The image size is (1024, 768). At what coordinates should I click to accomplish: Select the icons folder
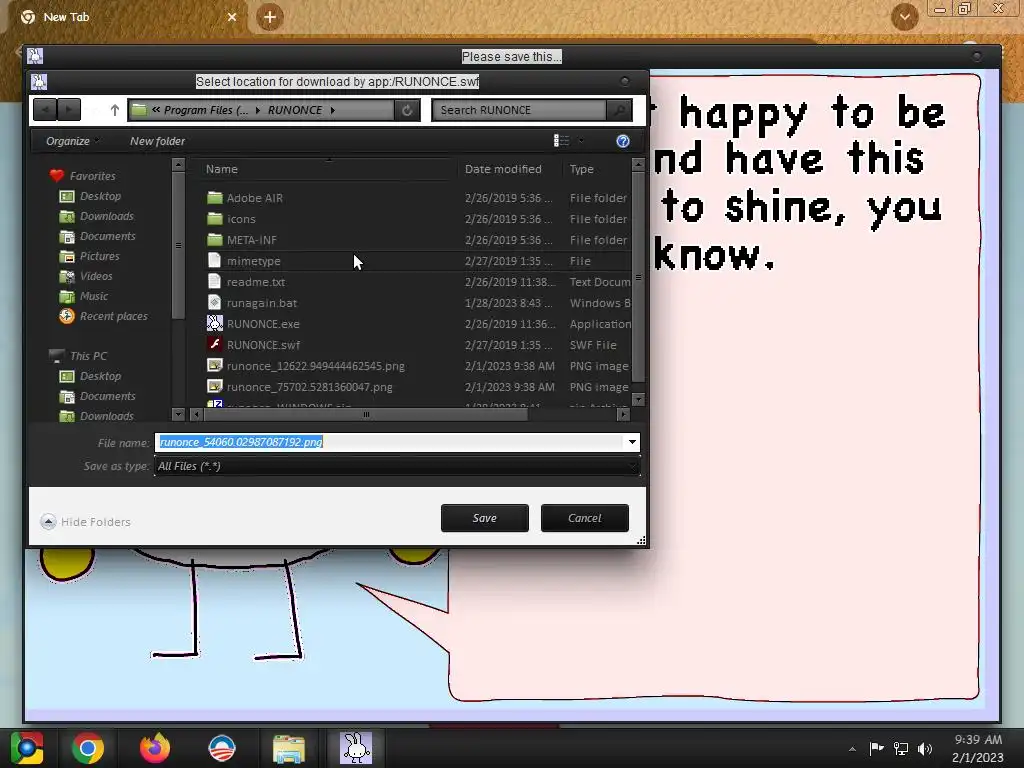click(x=241, y=219)
